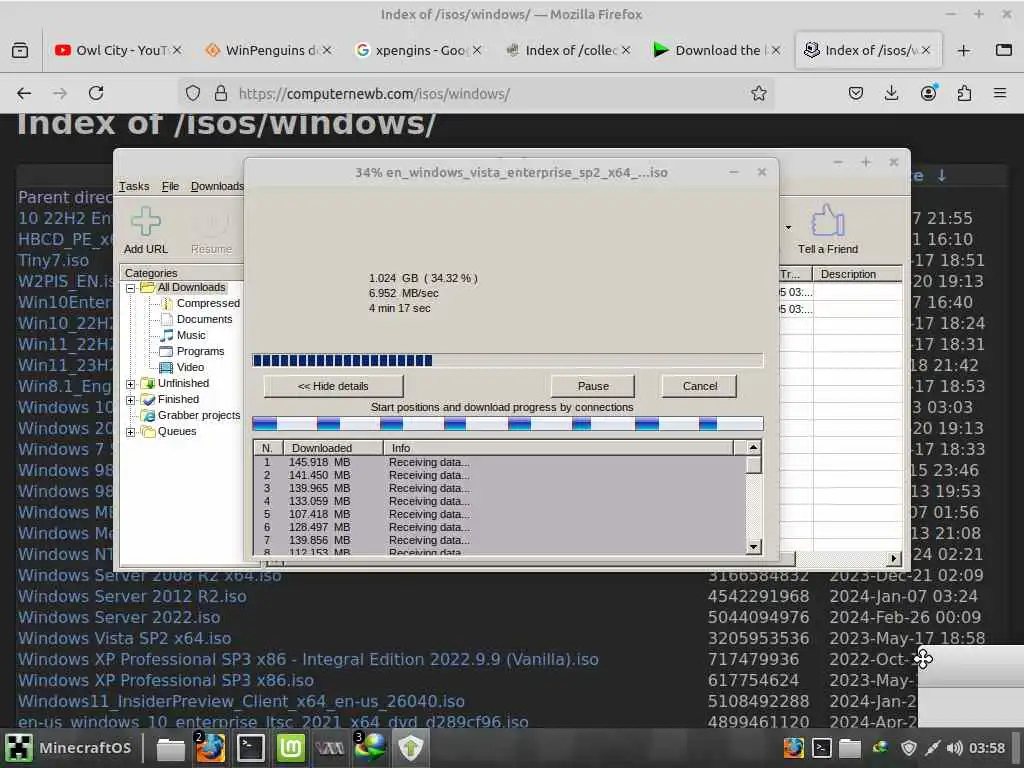Collapse the All Downloads tree node
The height and width of the screenshot is (768, 1024).
(x=131, y=288)
